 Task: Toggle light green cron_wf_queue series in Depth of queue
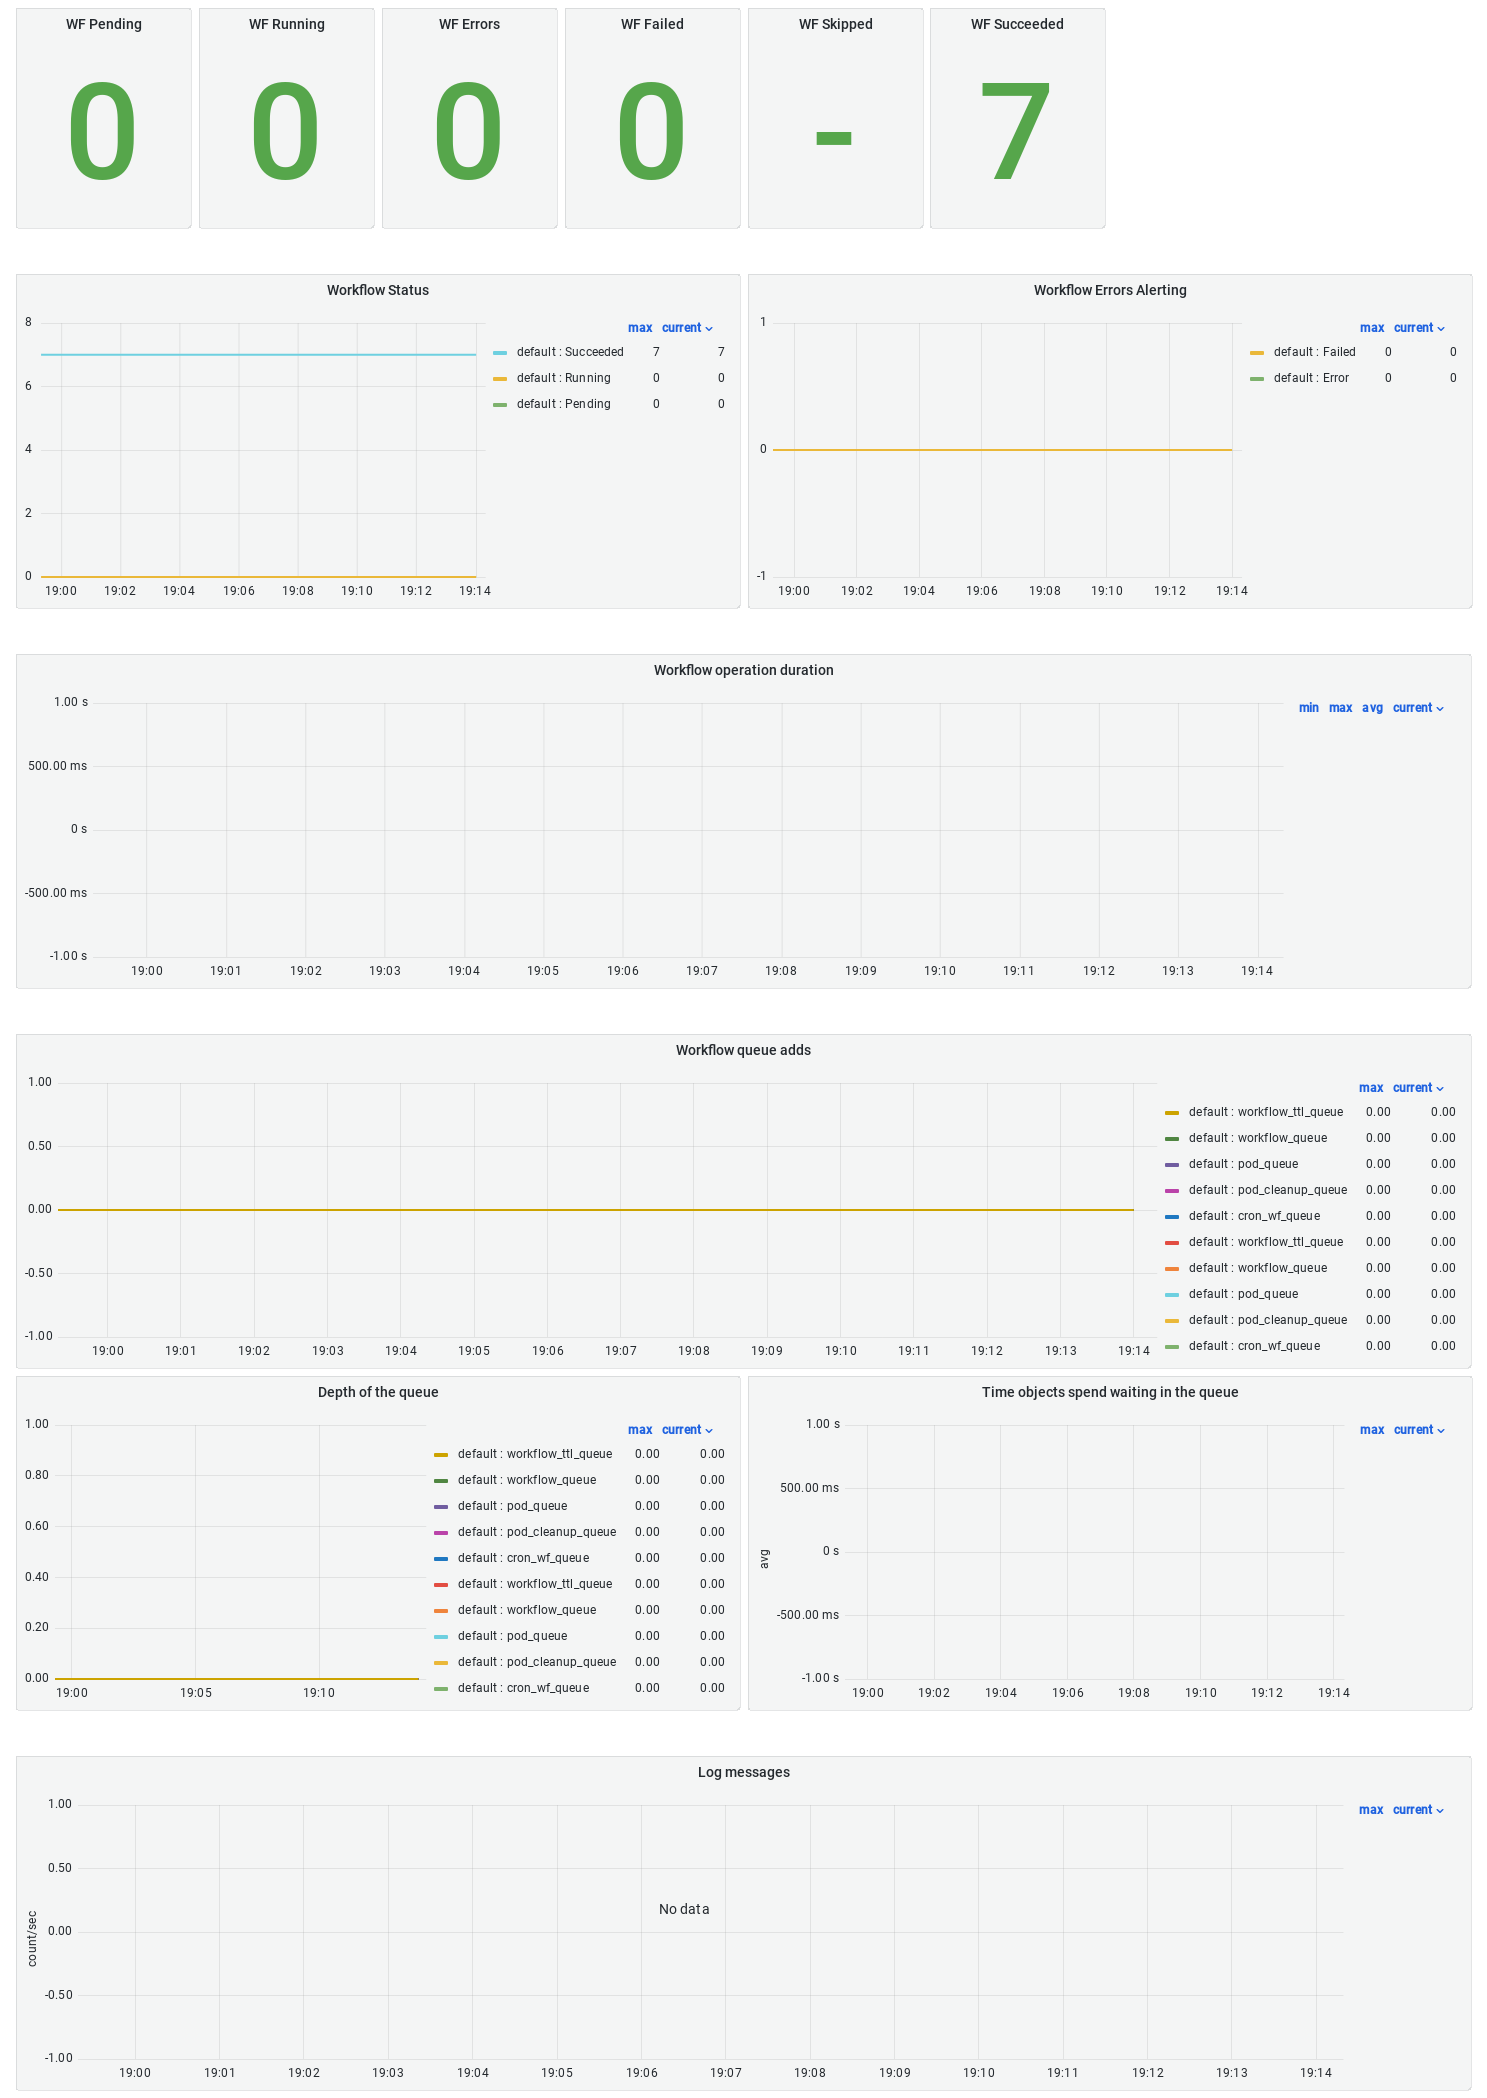coord(523,1688)
